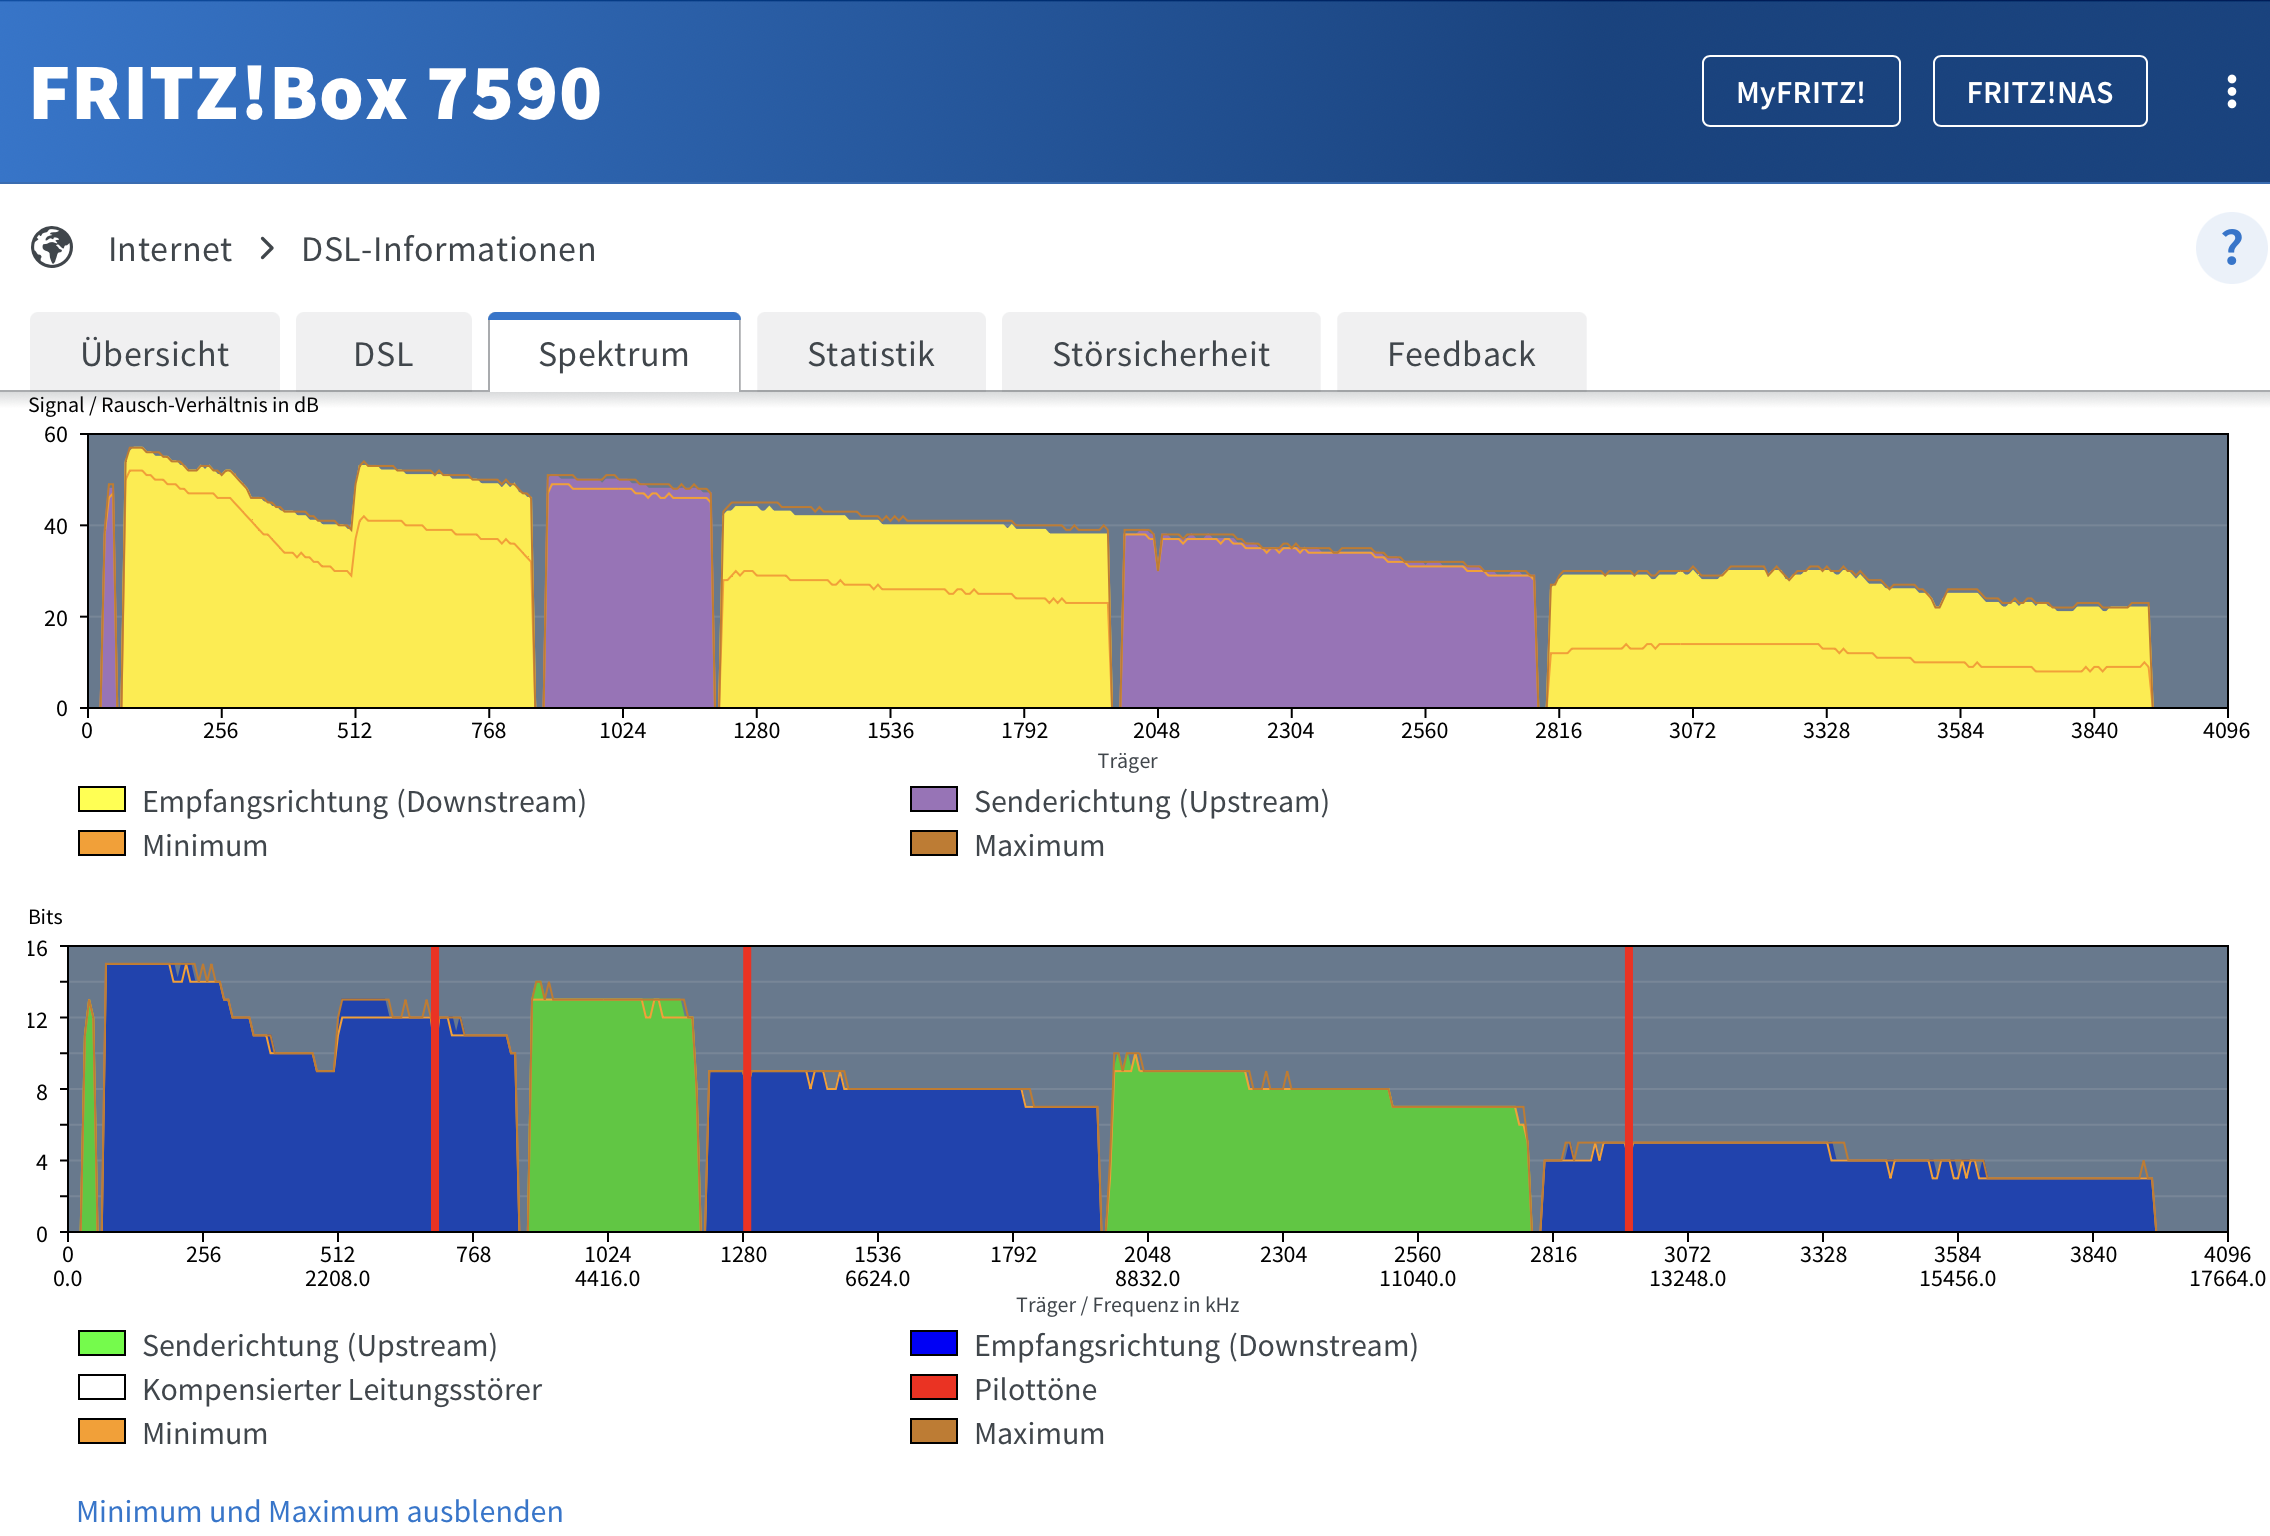Screen dimensions: 2270x1536
Task: Click the yellow Downstream legend swatch
Action: [102, 800]
